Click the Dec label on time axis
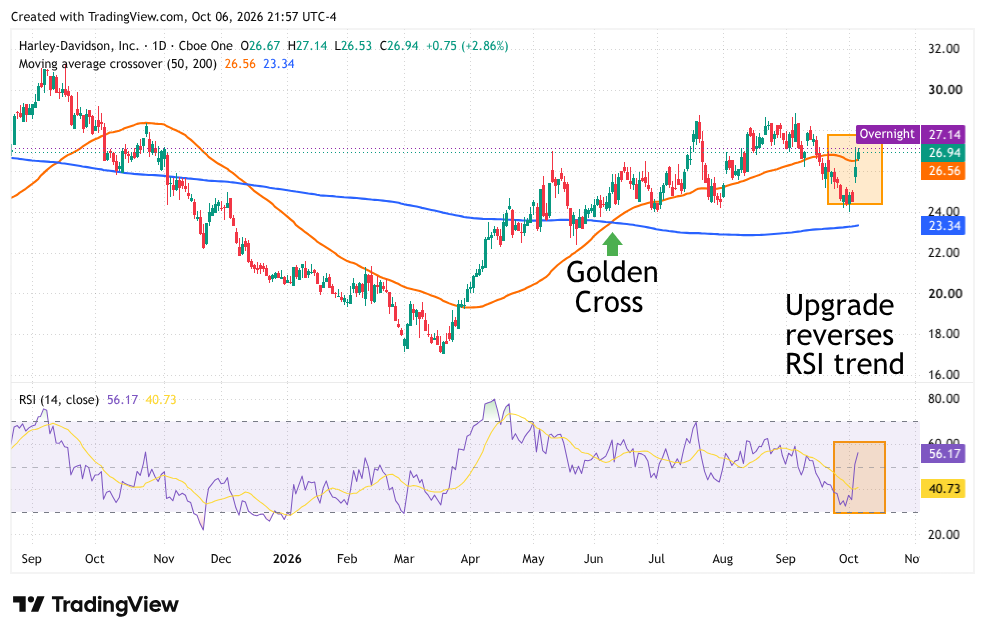This screenshot has height=636, width=985. [221, 559]
